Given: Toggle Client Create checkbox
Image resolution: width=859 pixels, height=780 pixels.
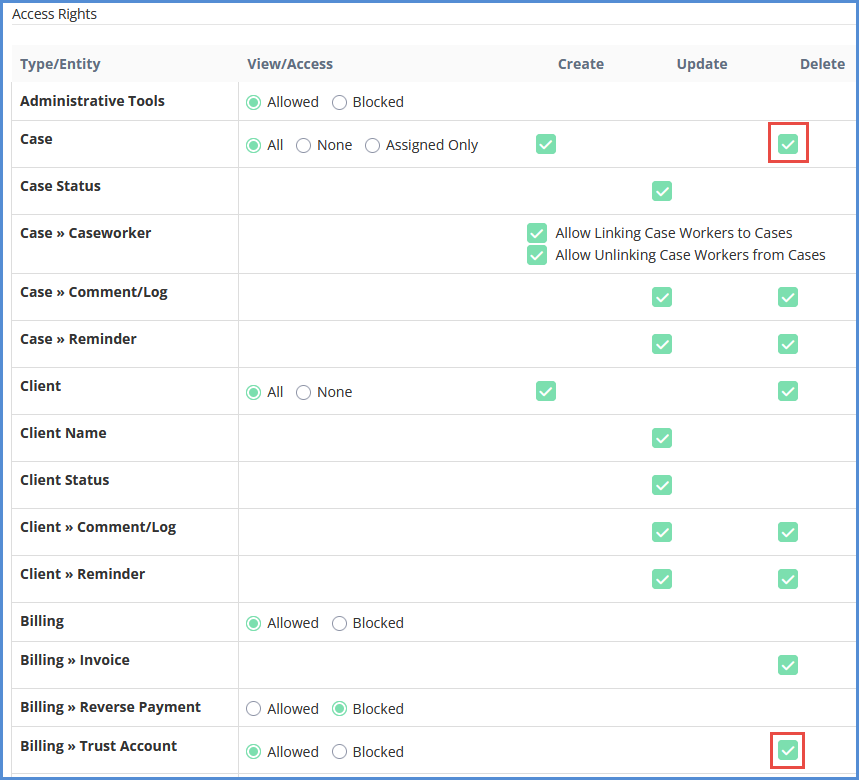Looking at the screenshot, I should click(x=546, y=391).
